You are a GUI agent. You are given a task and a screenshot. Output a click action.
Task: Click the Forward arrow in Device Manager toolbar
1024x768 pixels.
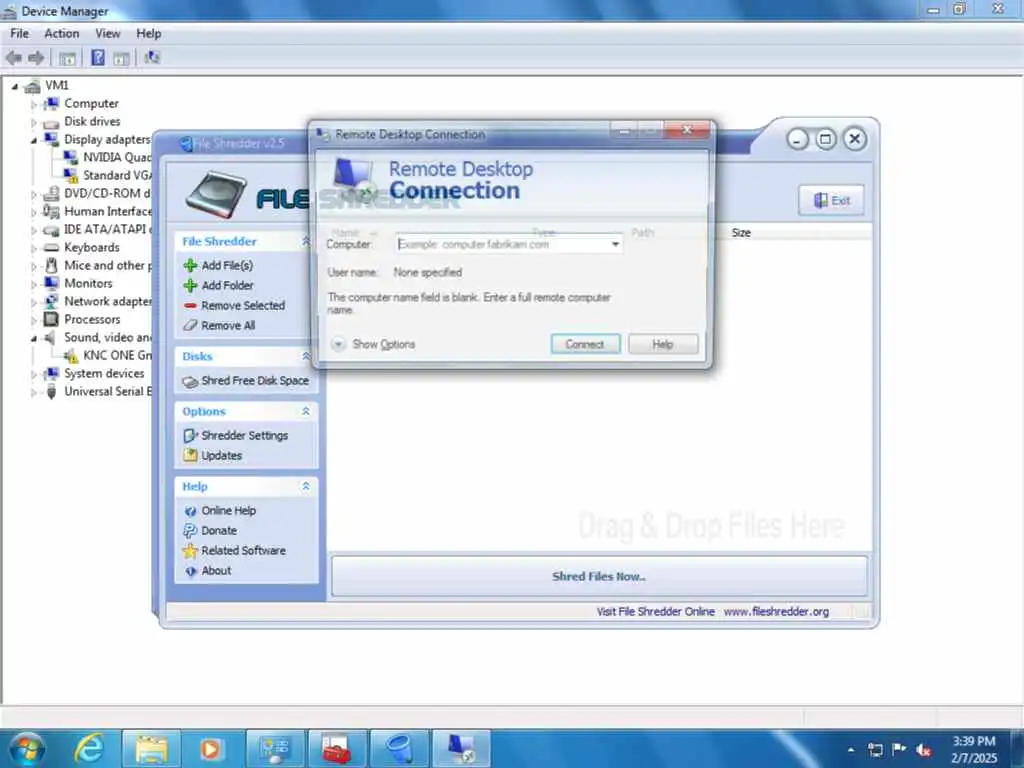pyautogui.click(x=37, y=58)
